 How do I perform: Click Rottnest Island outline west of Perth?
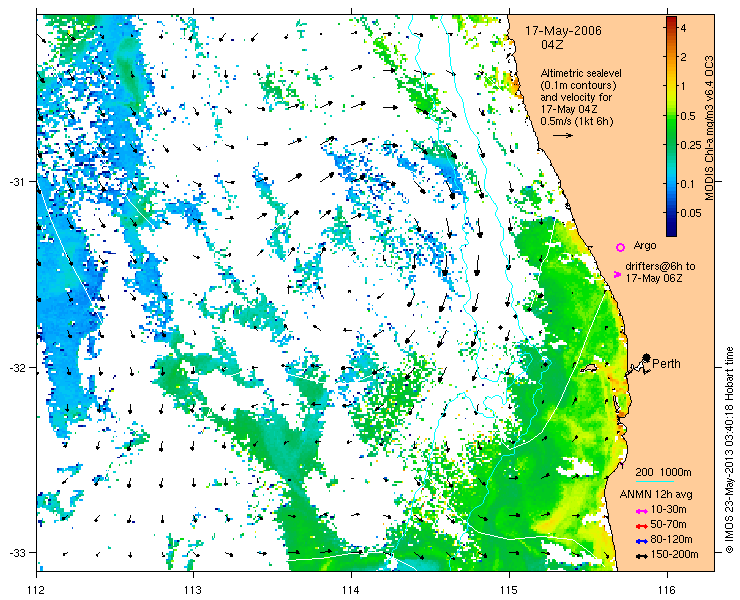(589, 368)
